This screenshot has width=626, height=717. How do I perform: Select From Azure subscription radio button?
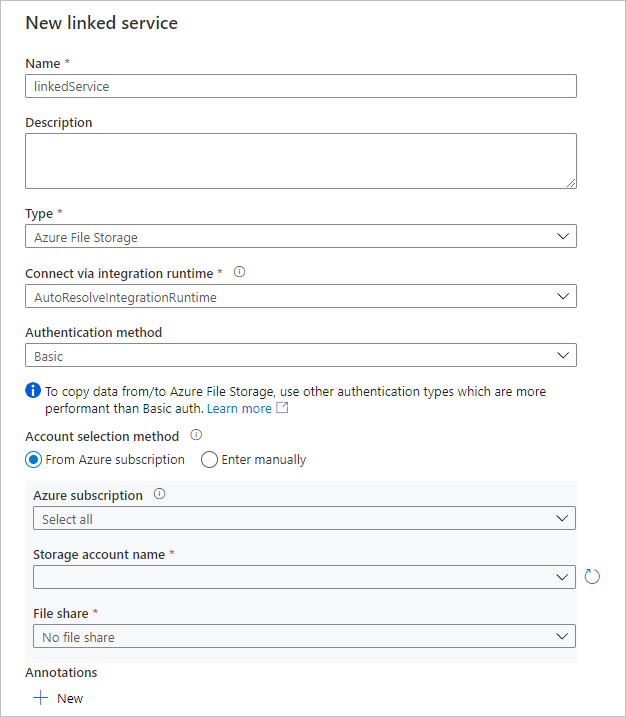[x=34, y=460]
